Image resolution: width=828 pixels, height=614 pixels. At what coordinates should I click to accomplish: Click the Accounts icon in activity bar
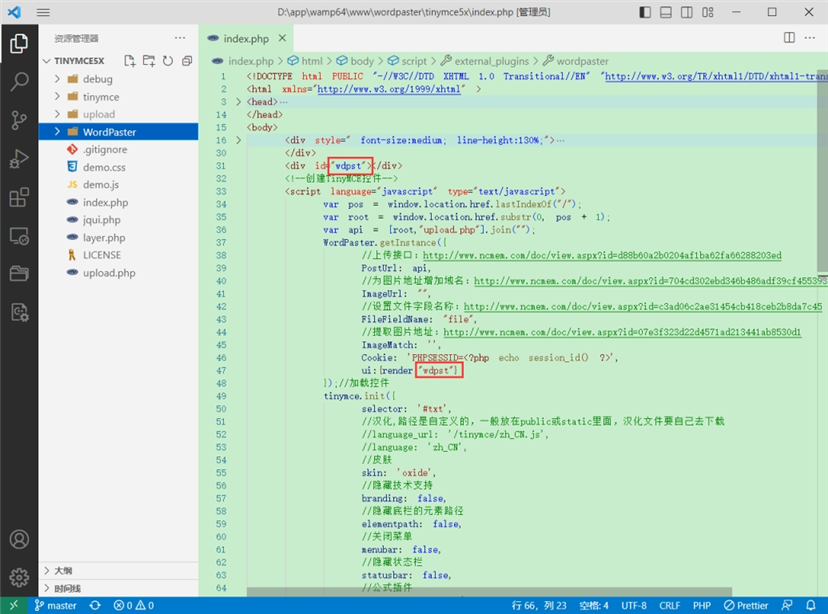[19, 540]
